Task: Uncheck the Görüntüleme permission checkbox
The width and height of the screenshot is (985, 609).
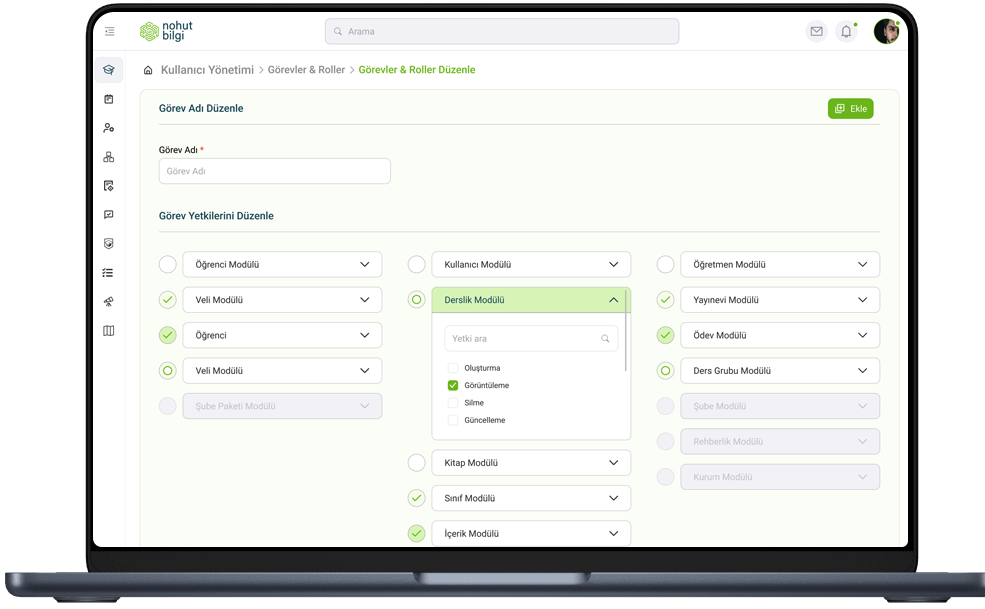Action: point(453,385)
